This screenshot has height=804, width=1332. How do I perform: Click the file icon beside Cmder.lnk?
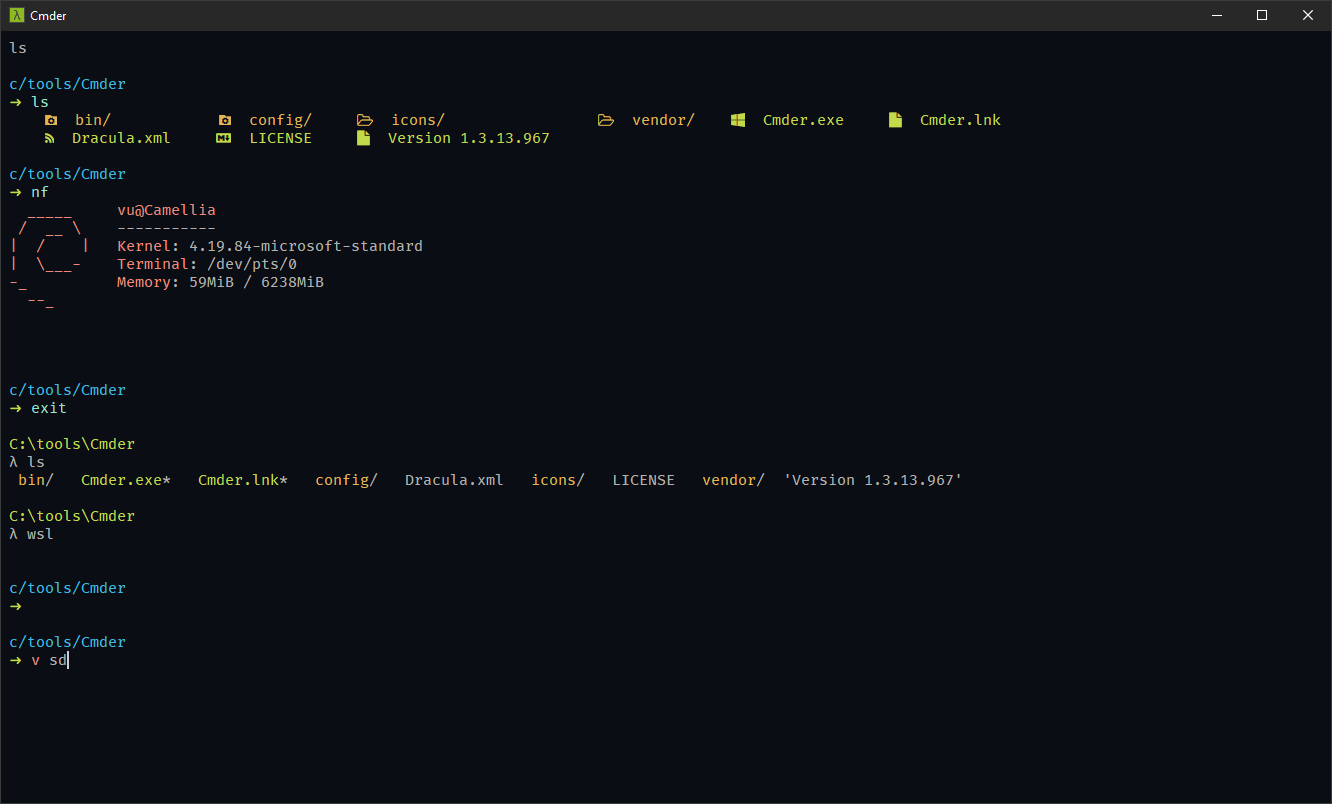click(895, 120)
